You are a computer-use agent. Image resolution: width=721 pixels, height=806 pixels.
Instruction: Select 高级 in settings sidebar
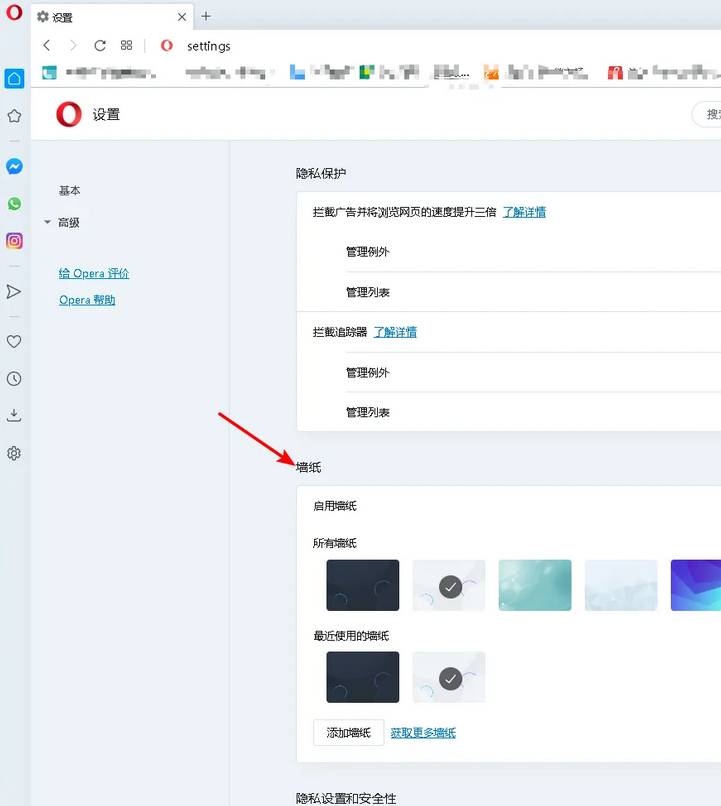(69, 223)
